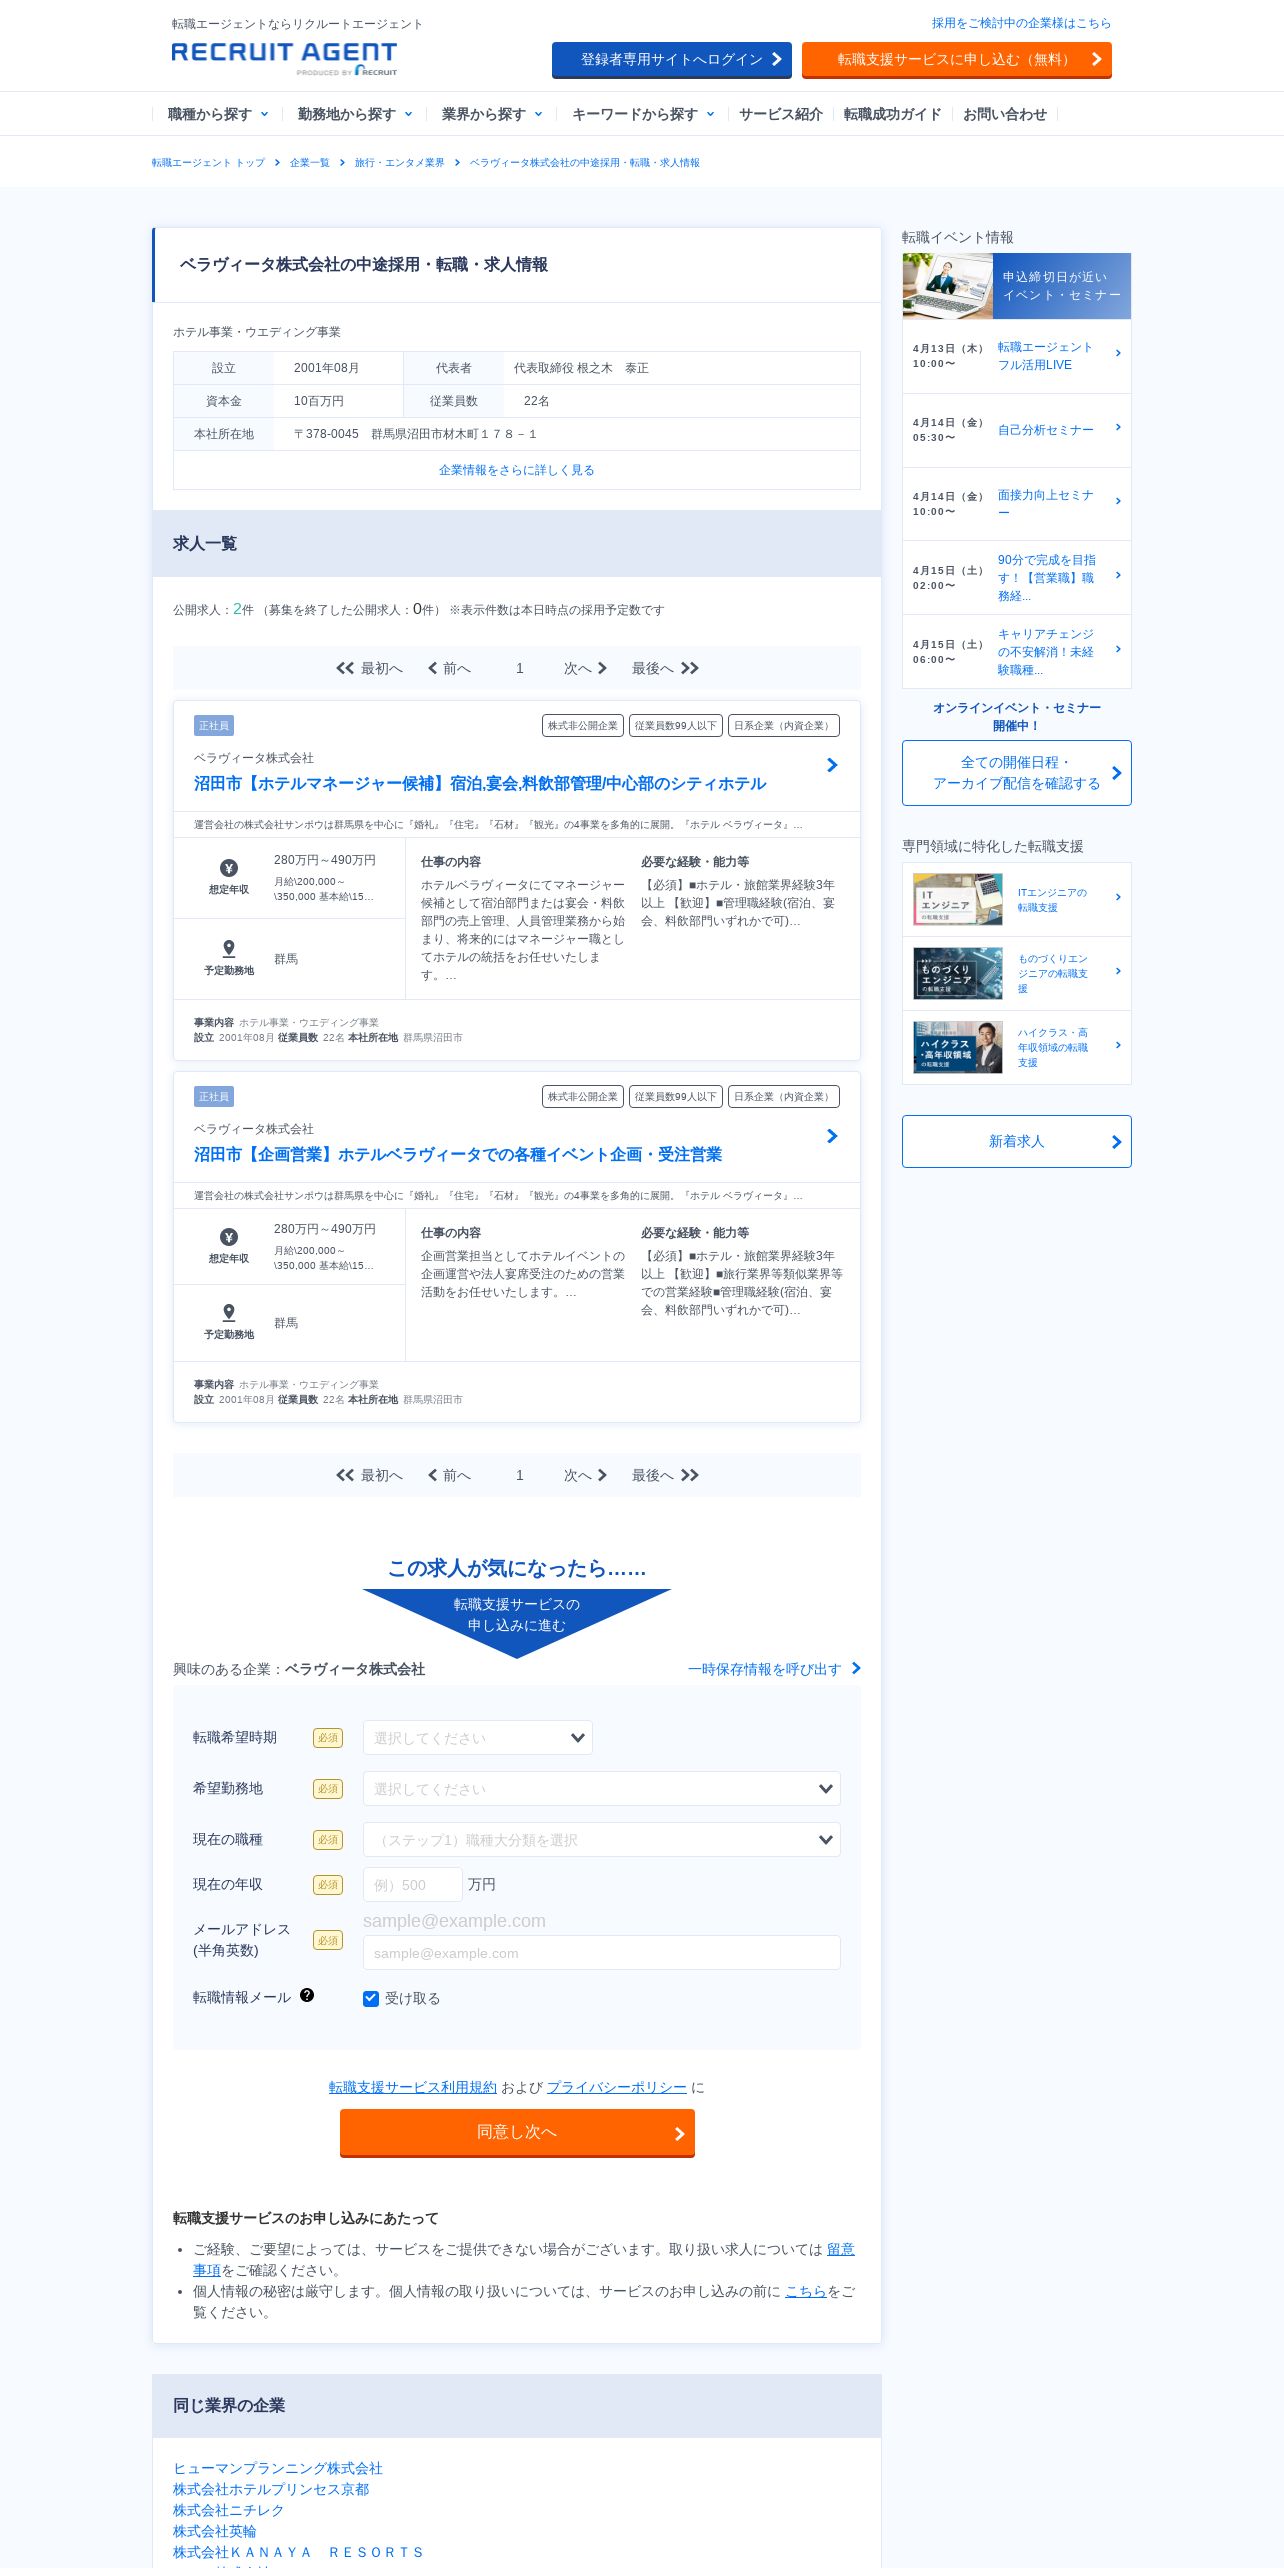Click the 現在の年収 input field

[413, 1884]
